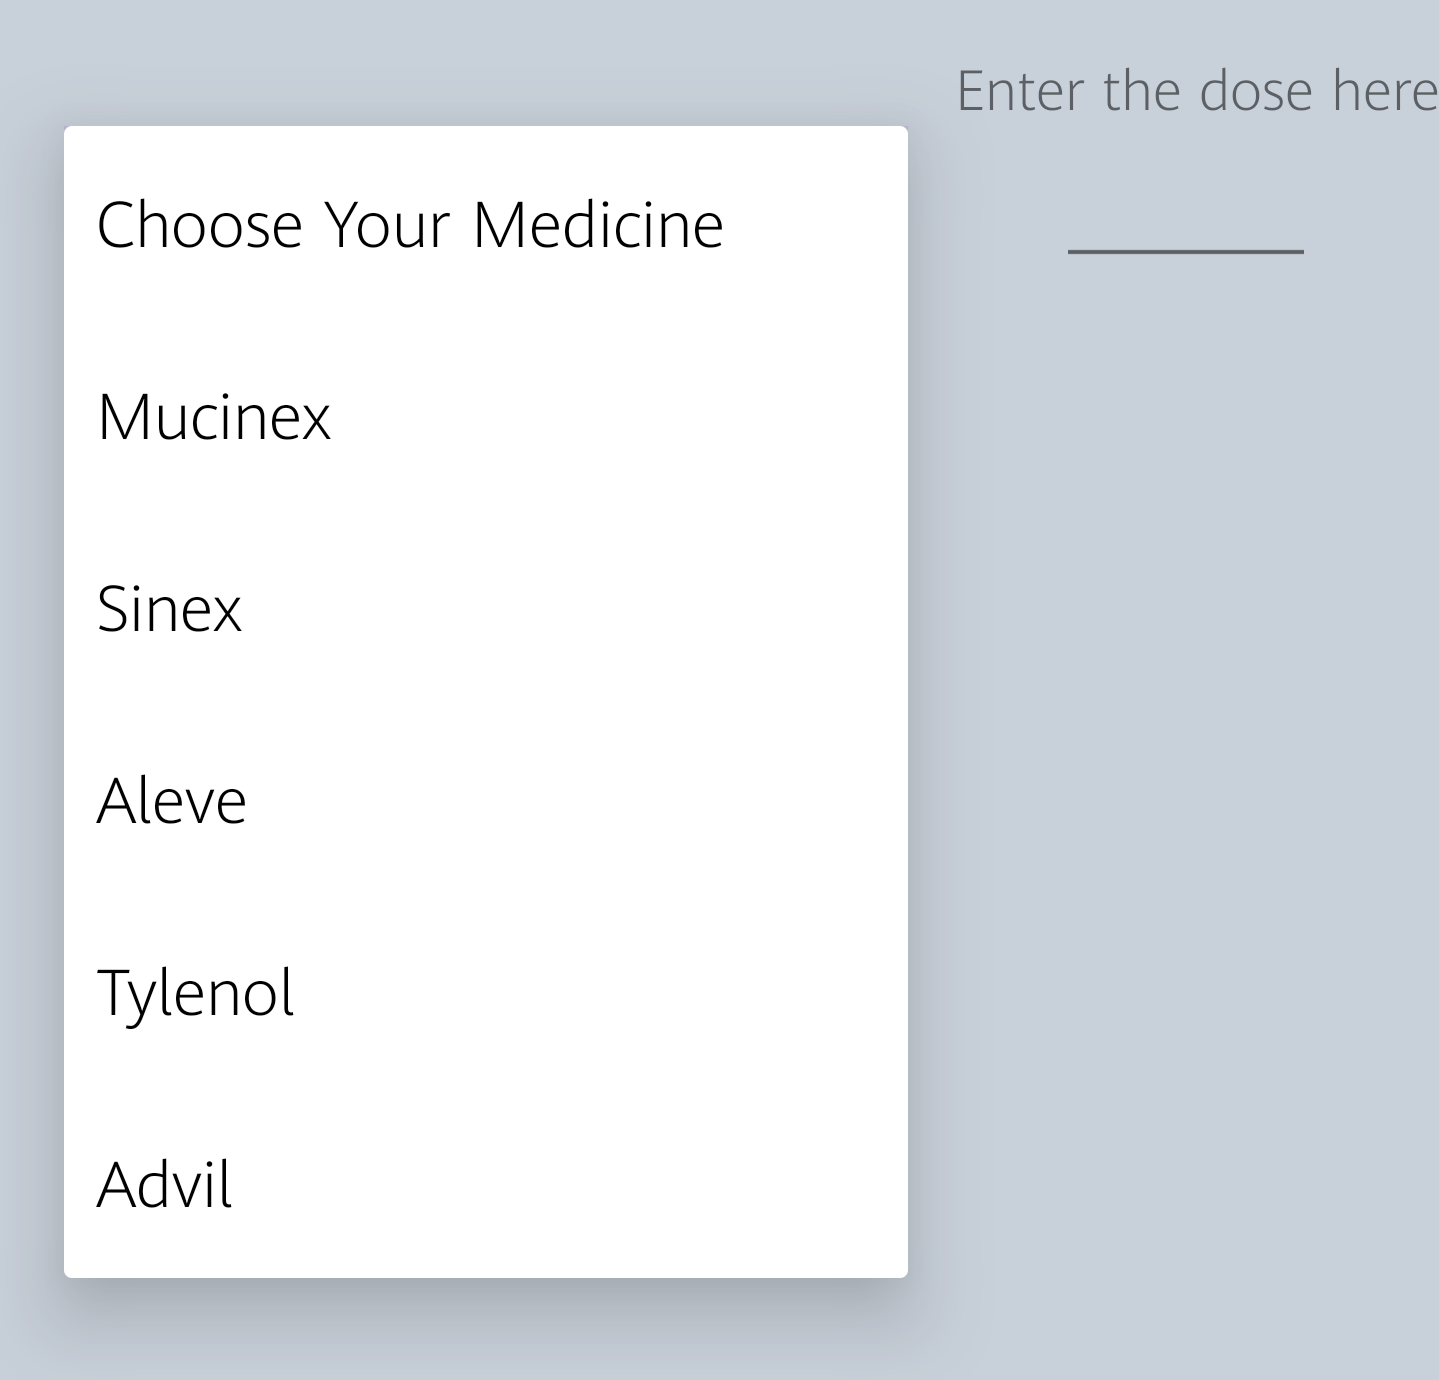
Task: Choose Sinex in the dropdown
Action: [x=170, y=608]
